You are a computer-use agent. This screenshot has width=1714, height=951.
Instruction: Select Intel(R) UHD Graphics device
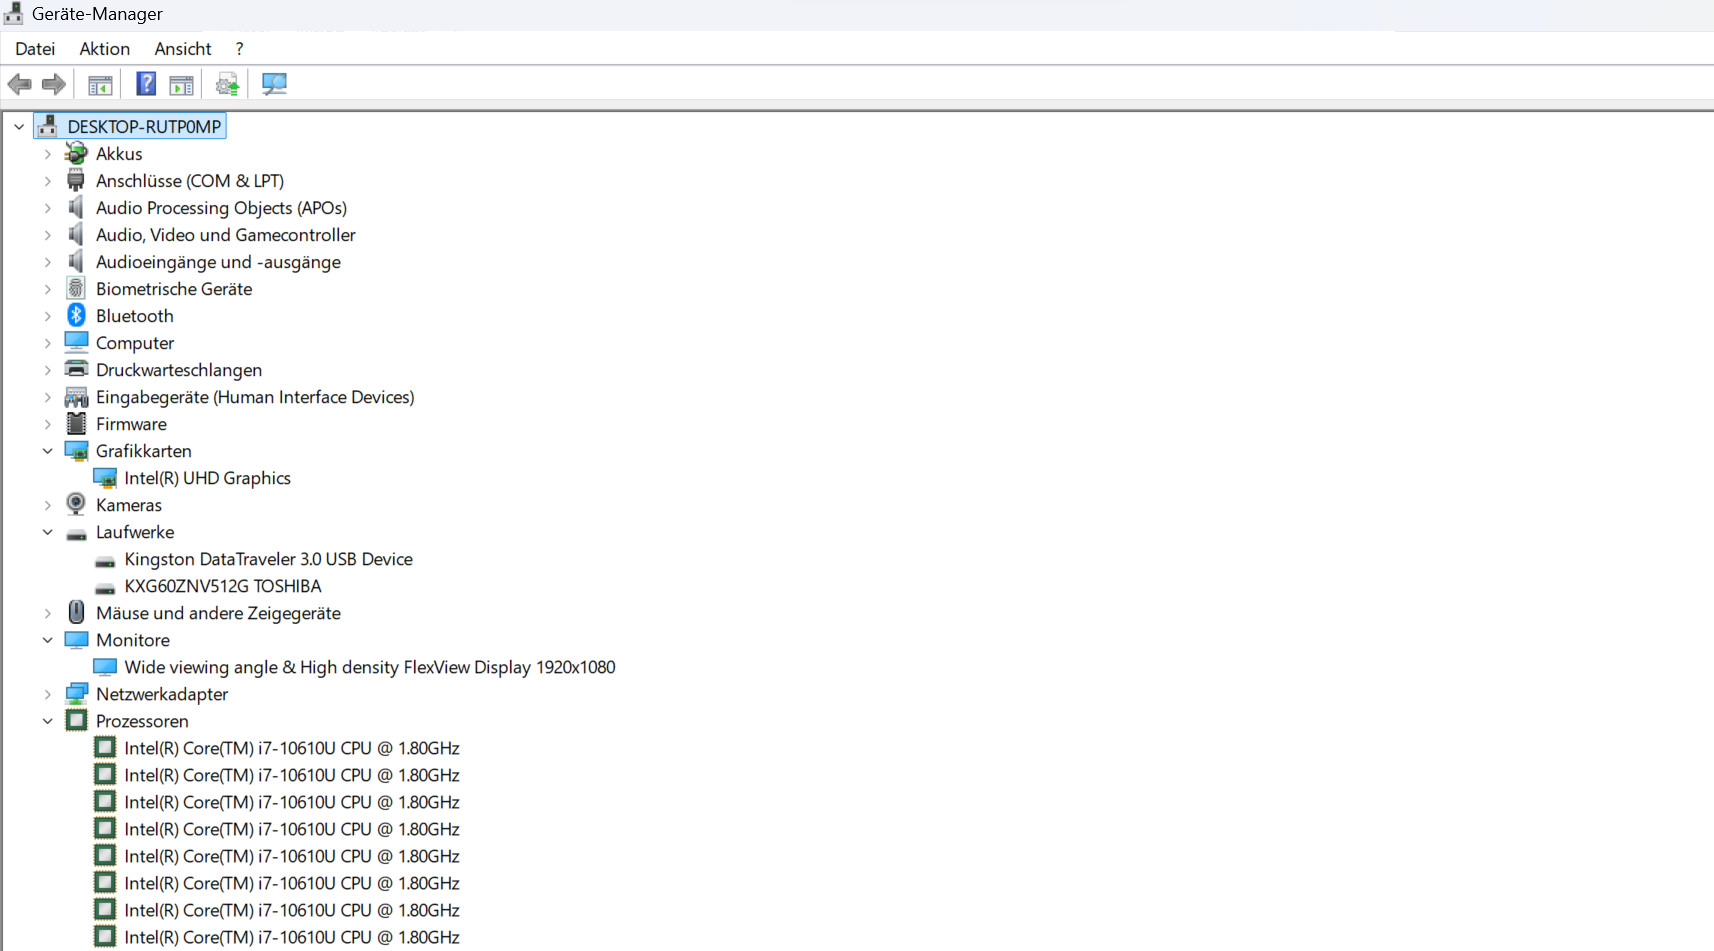[207, 478]
